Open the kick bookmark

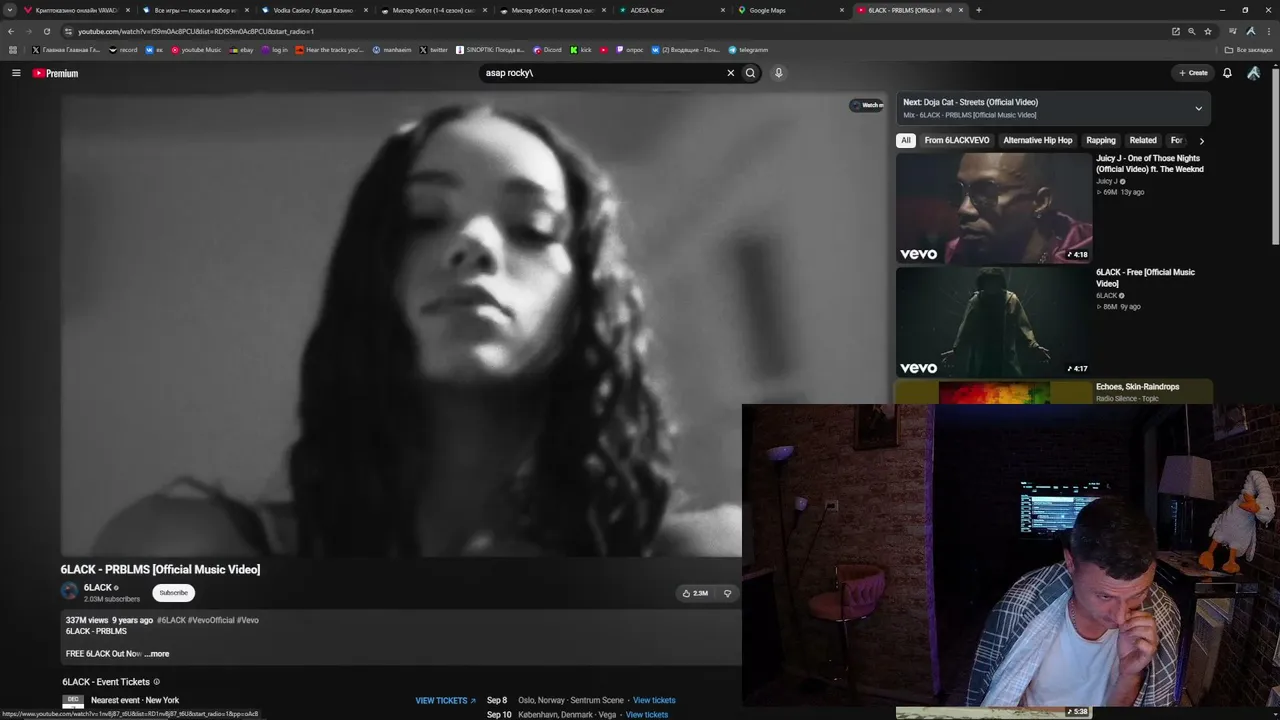pyautogui.click(x=581, y=50)
